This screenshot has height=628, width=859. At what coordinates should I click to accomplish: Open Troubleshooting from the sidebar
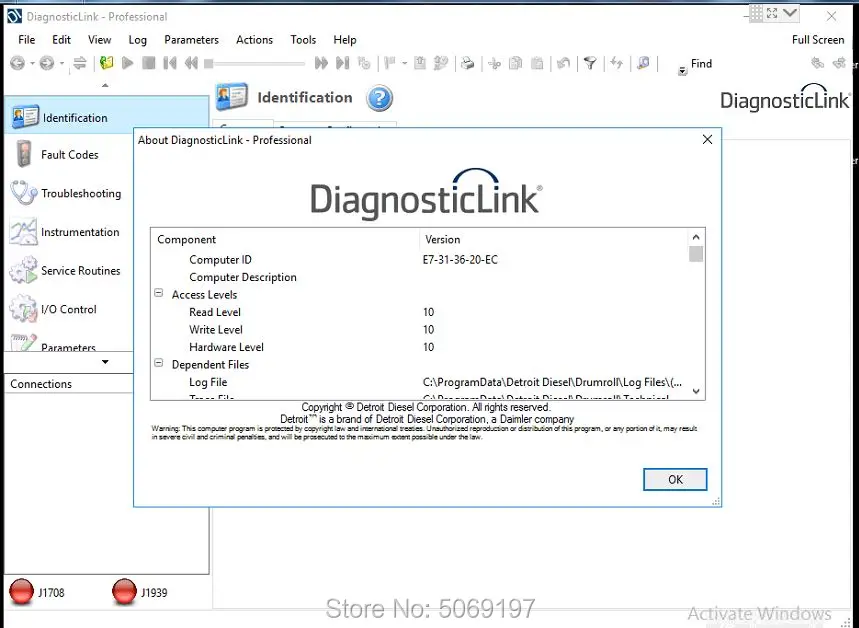[x=68, y=193]
